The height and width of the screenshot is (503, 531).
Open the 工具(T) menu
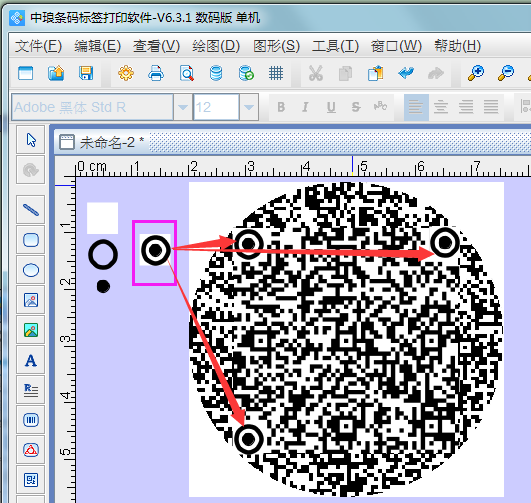[x=335, y=46]
